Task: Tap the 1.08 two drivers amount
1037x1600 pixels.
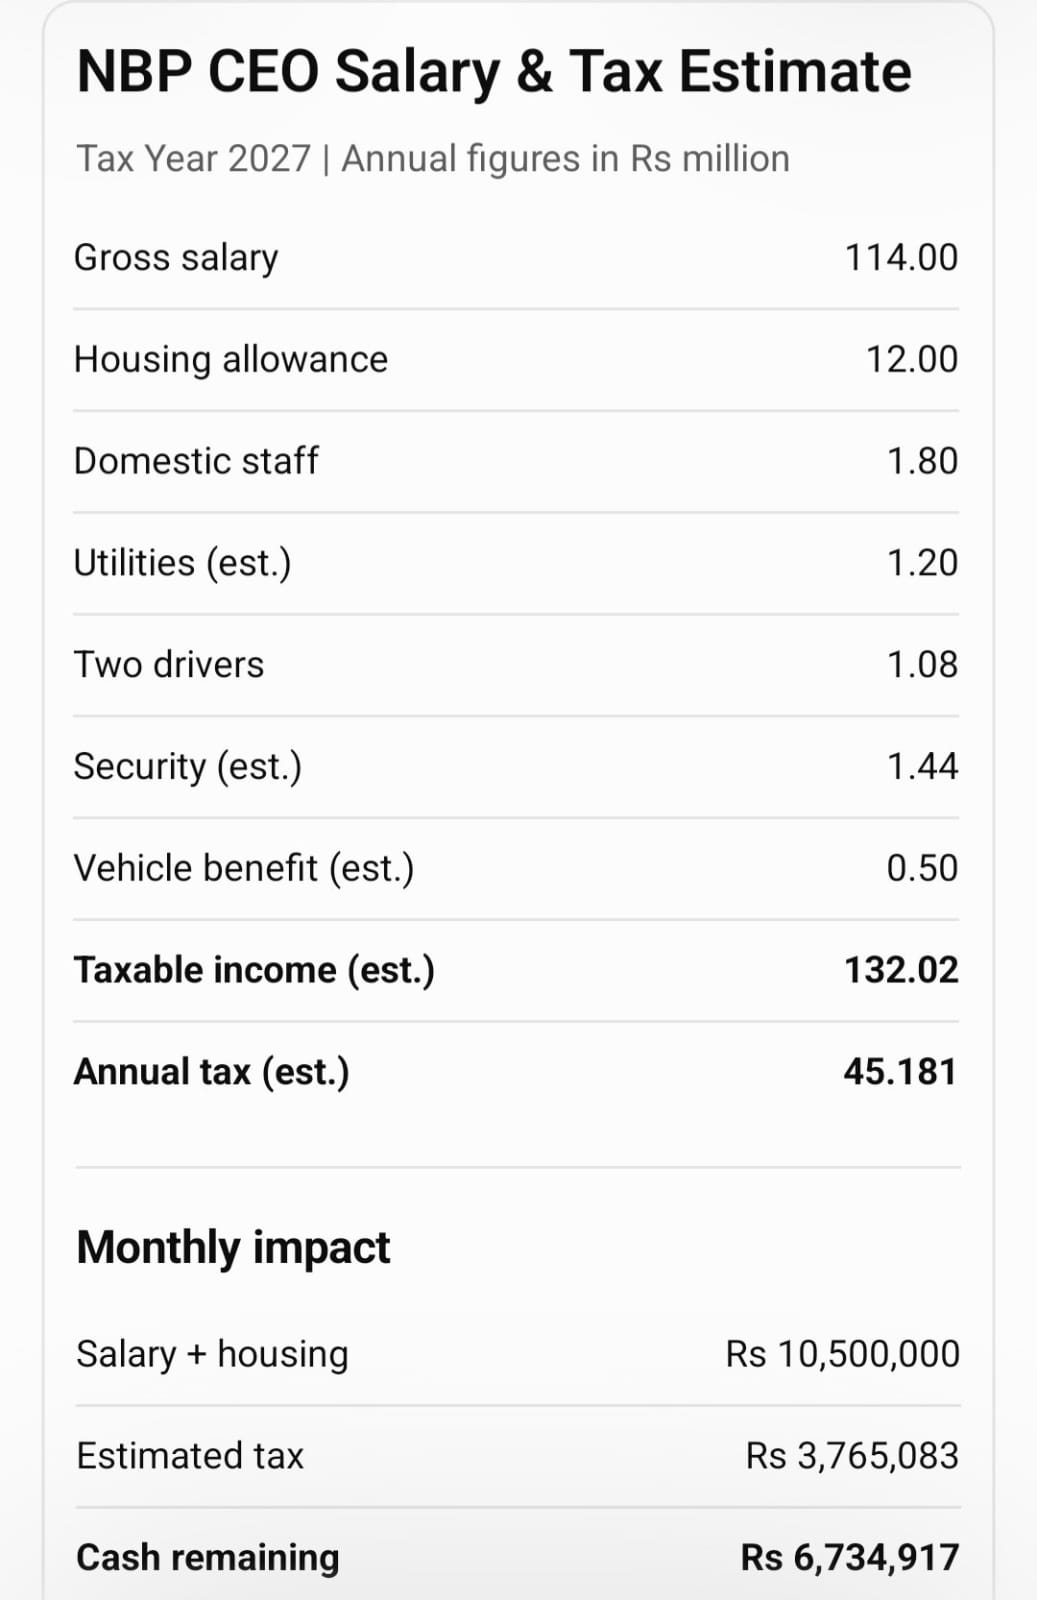Action: 922,664
